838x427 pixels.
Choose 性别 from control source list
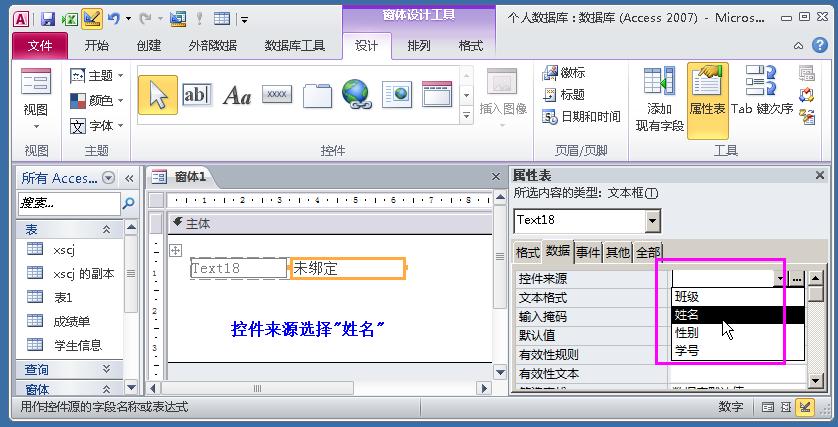pyautogui.click(x=738, y=333)
